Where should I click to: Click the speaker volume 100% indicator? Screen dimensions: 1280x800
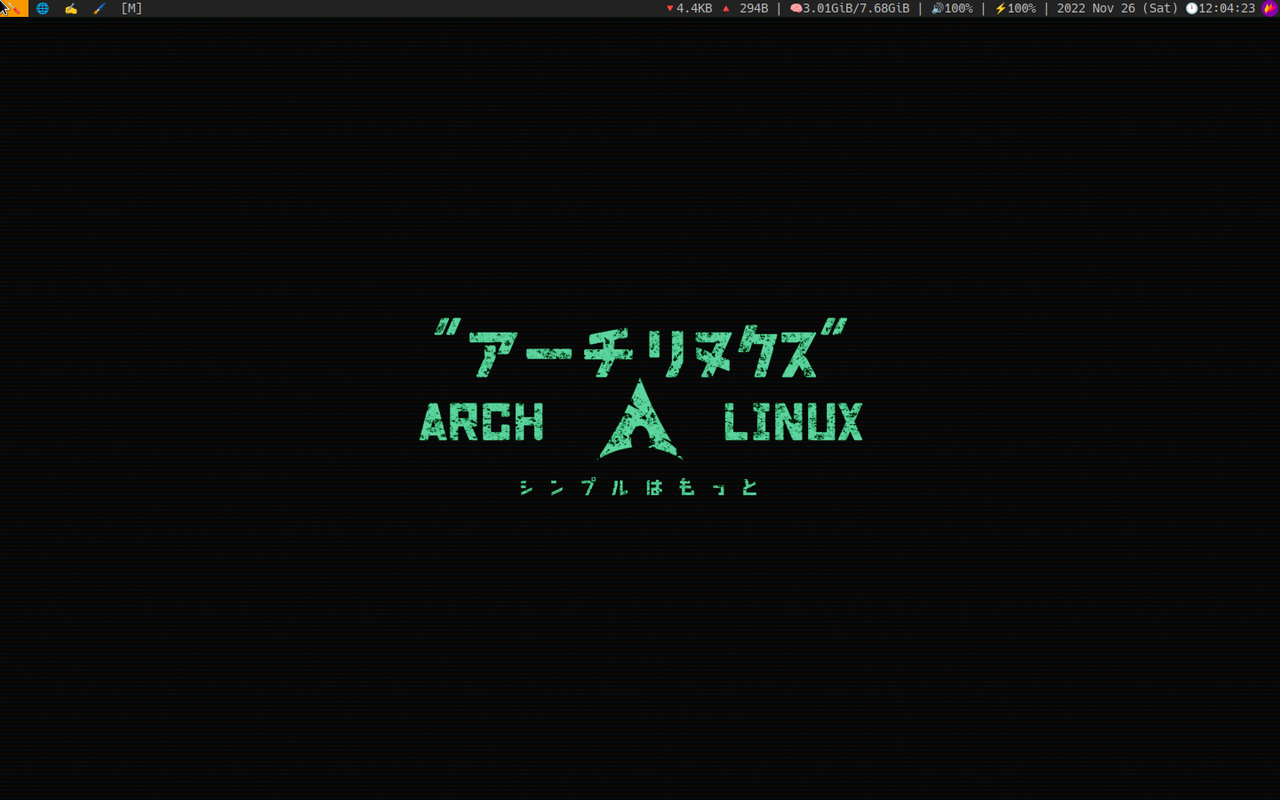coord(952,8)
